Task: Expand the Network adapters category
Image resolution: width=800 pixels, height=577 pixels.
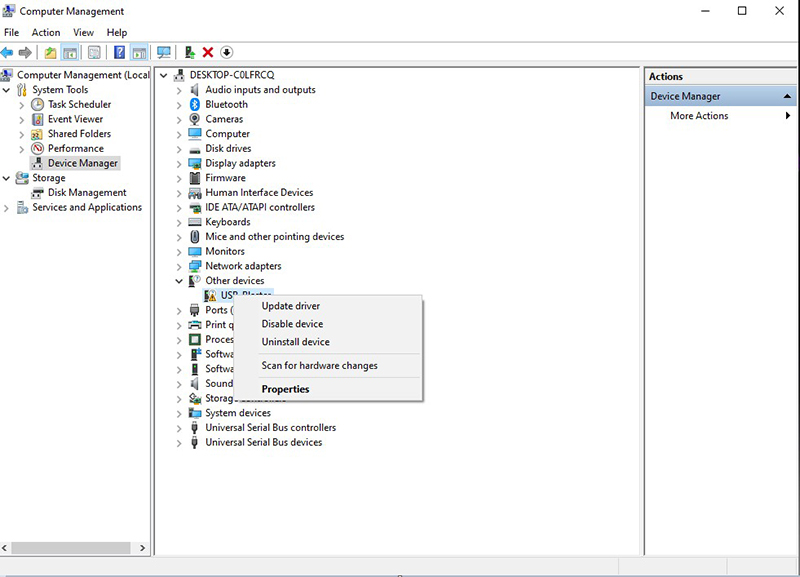Action: tap(180, 266)
